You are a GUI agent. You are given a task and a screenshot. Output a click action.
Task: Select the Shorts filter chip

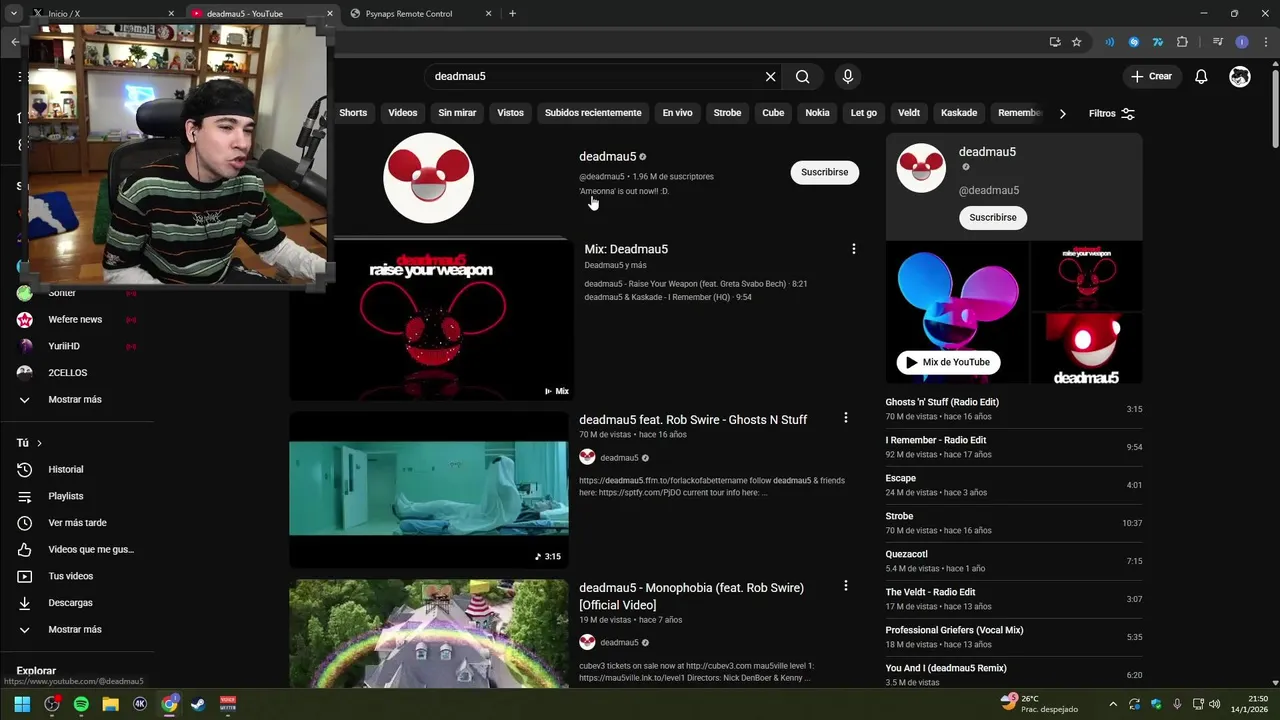(352, 113)
